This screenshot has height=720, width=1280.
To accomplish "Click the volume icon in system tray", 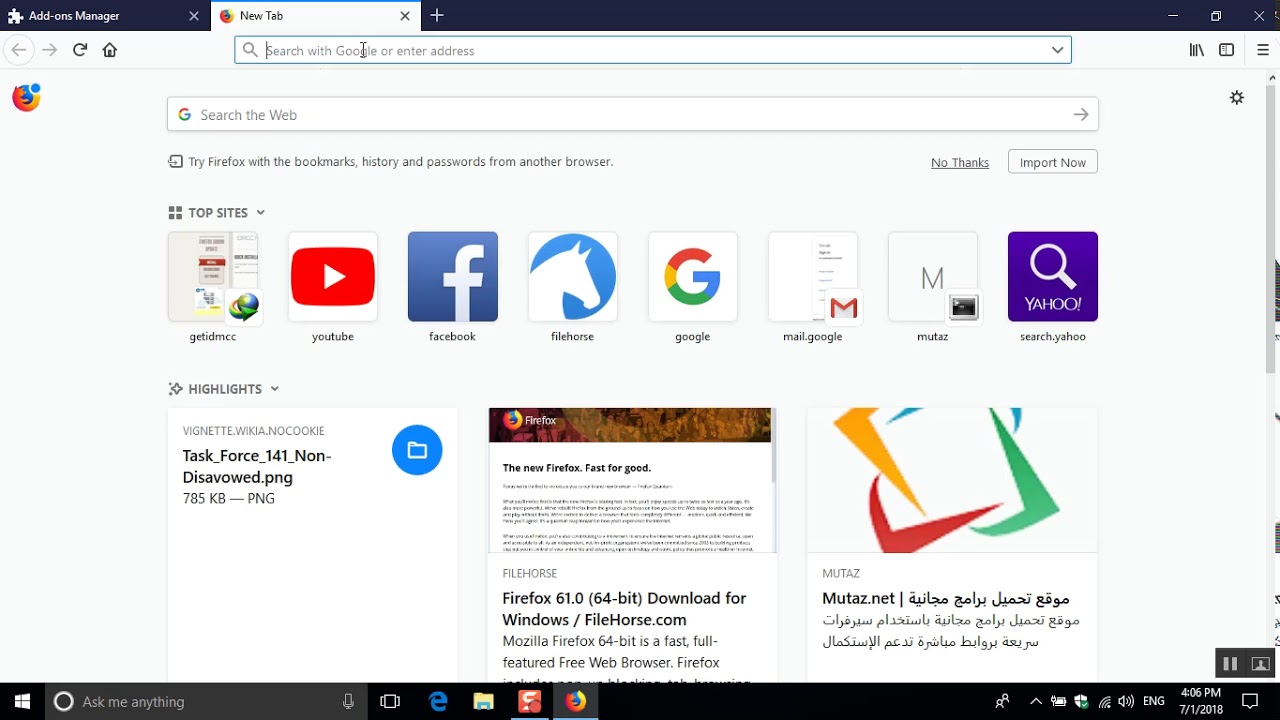I will pos(1126,701).
